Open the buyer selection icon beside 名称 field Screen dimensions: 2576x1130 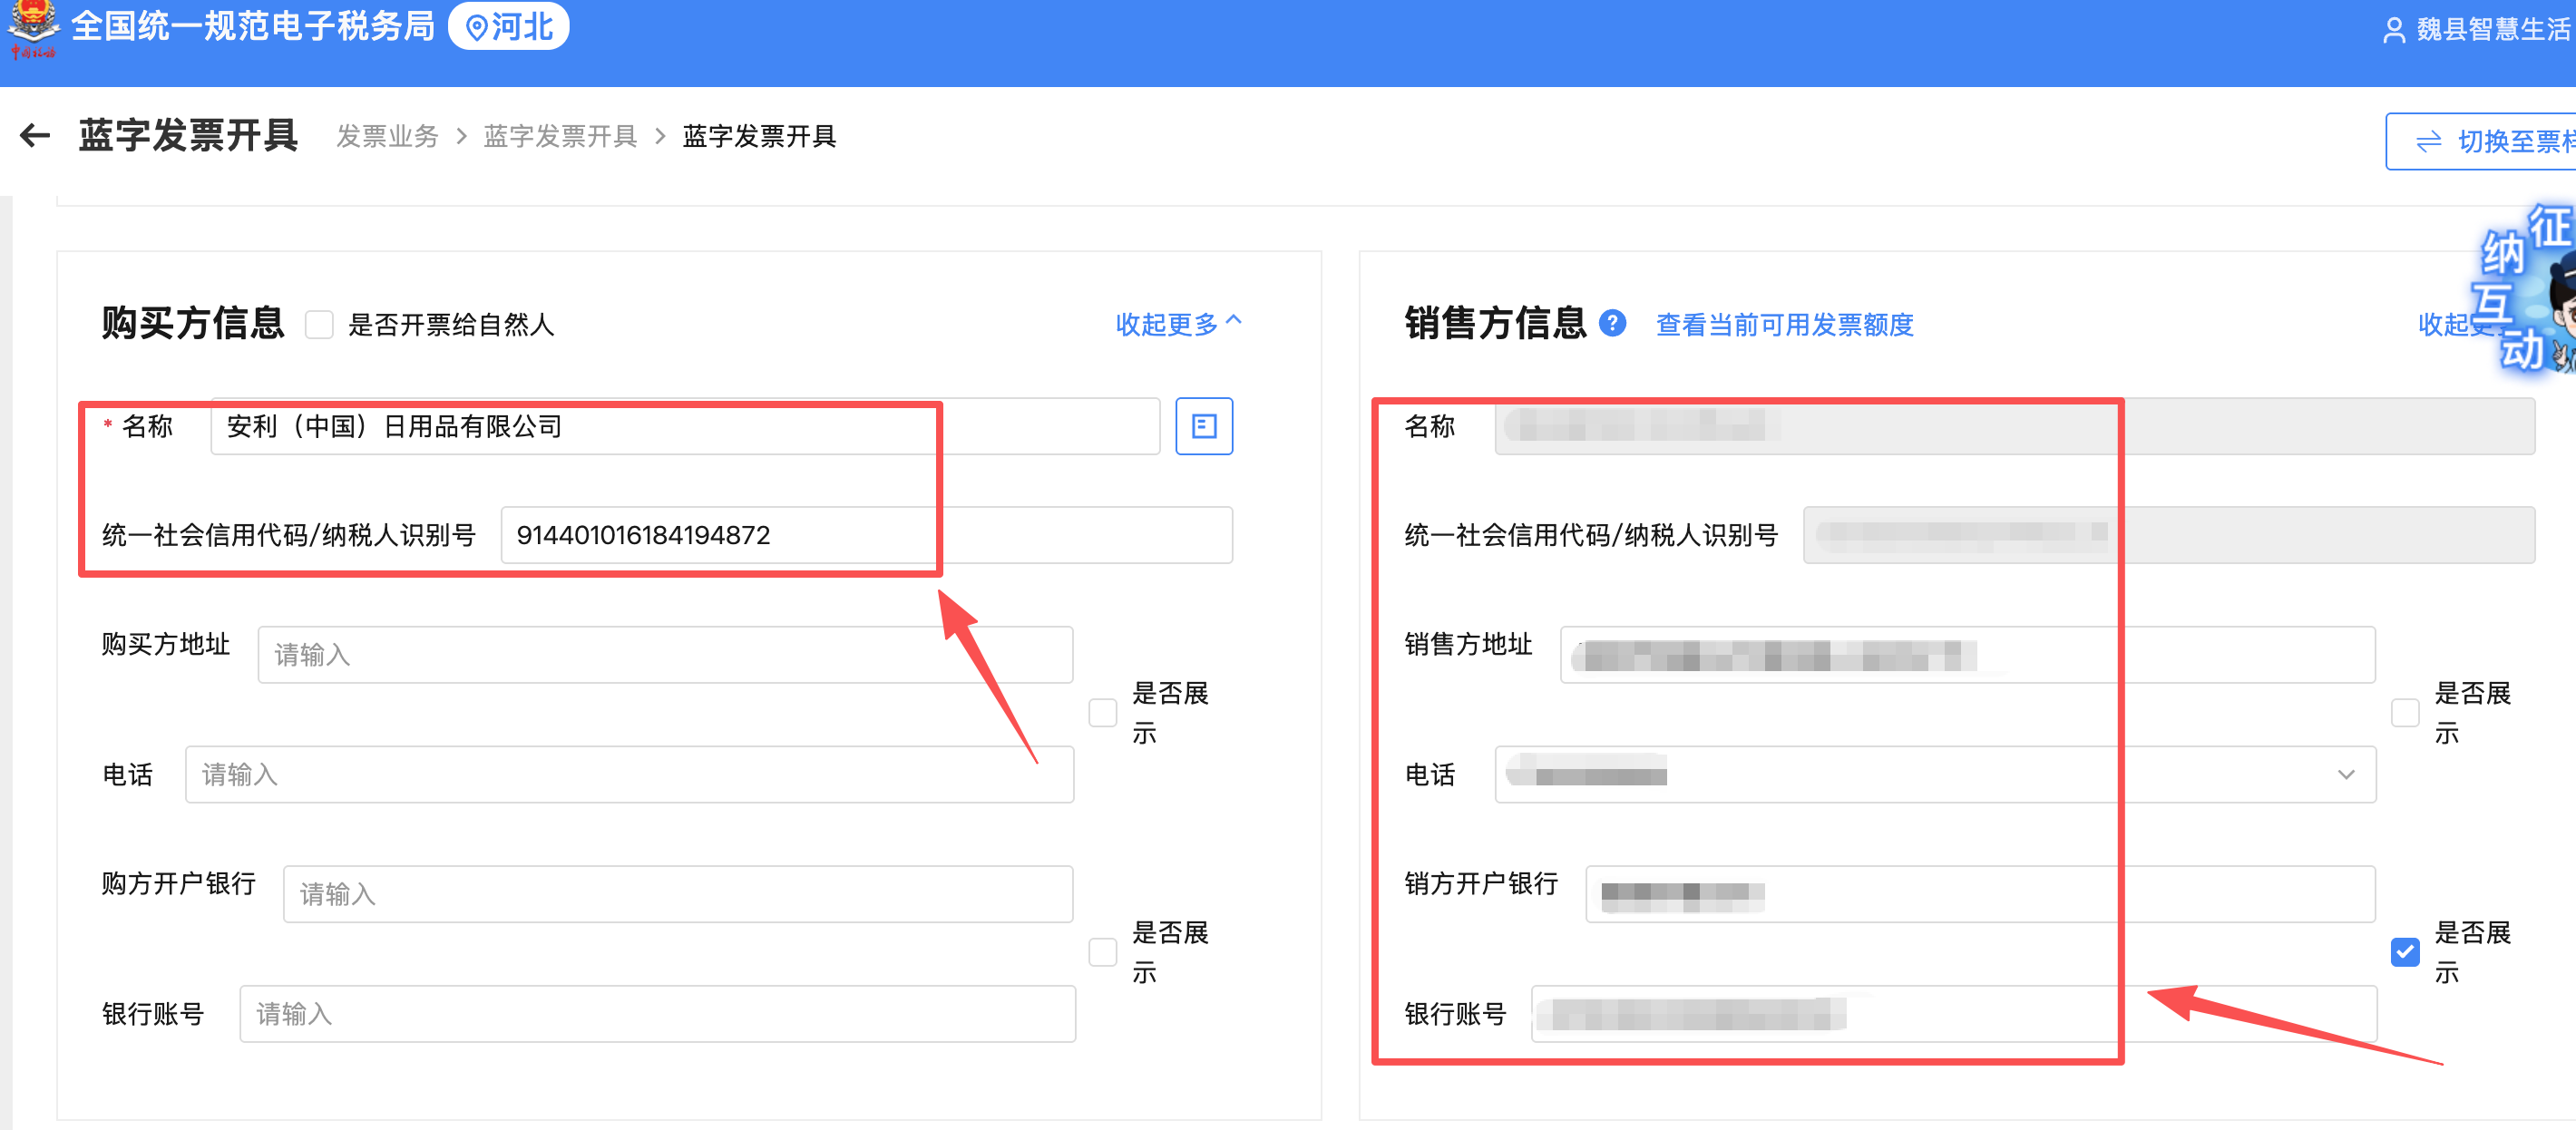click(1203, 426)
